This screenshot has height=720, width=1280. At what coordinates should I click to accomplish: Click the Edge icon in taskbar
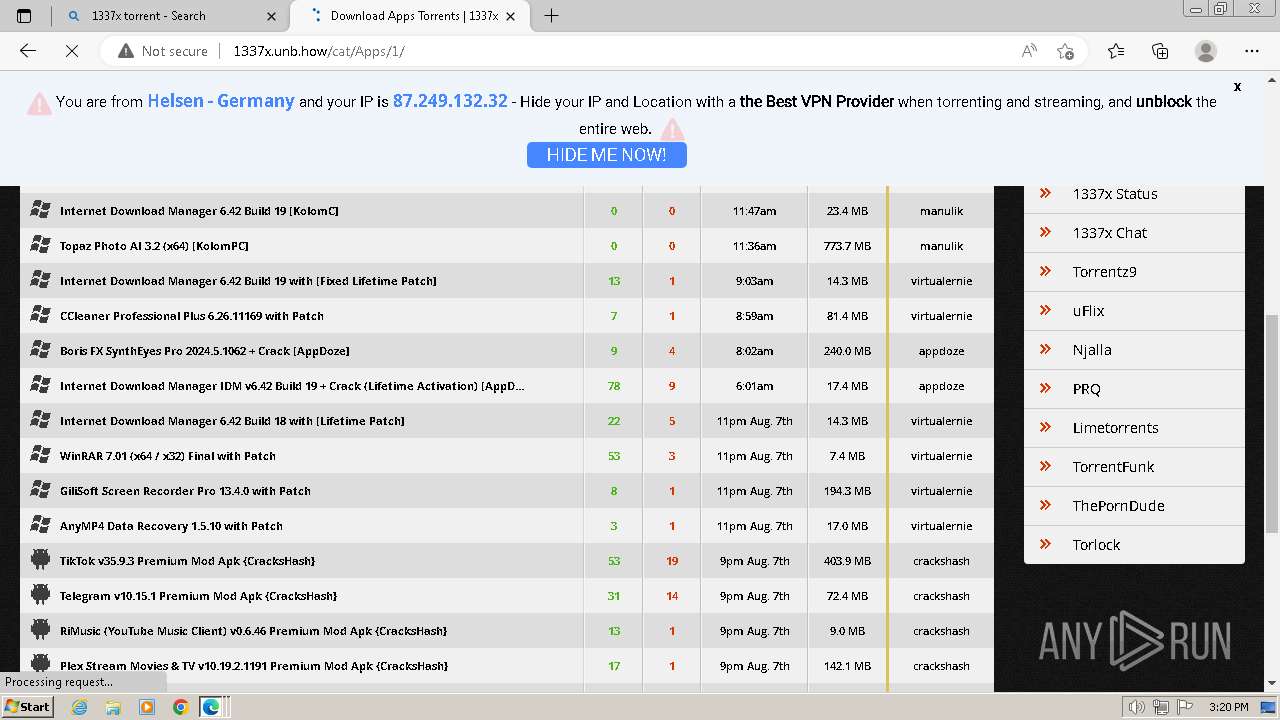tap(212, 707)
